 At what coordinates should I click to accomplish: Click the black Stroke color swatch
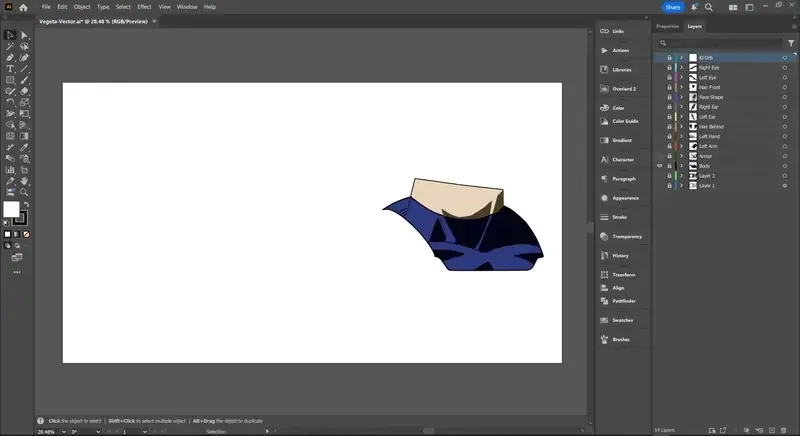(x=20, y=219)
